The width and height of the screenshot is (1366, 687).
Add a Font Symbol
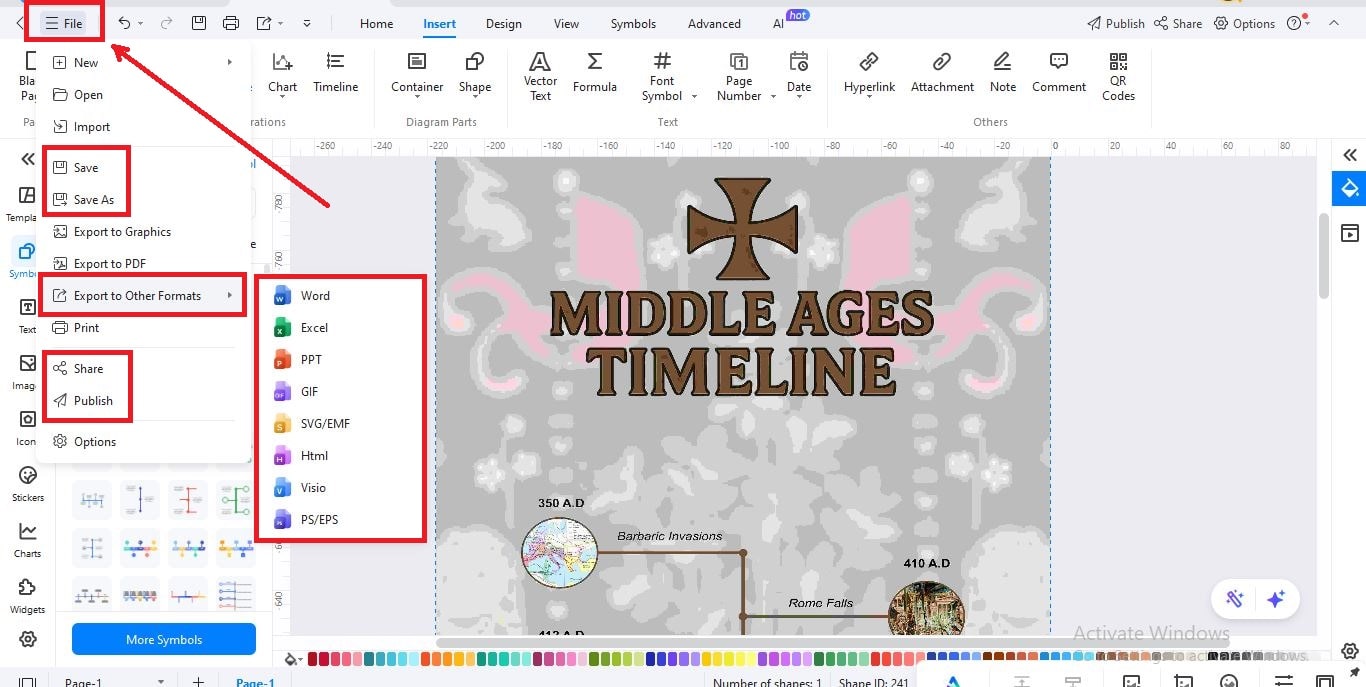(x=662, y=75)
